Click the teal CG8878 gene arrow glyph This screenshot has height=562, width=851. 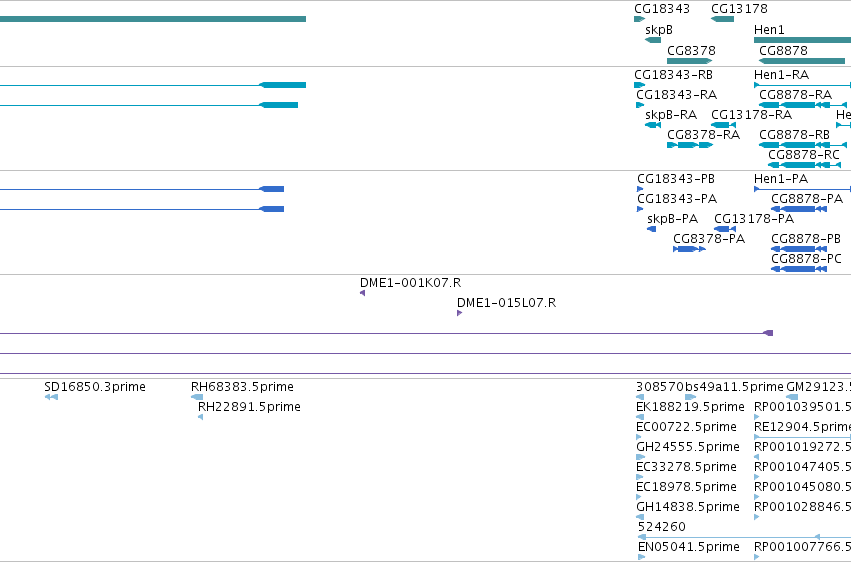802,61
